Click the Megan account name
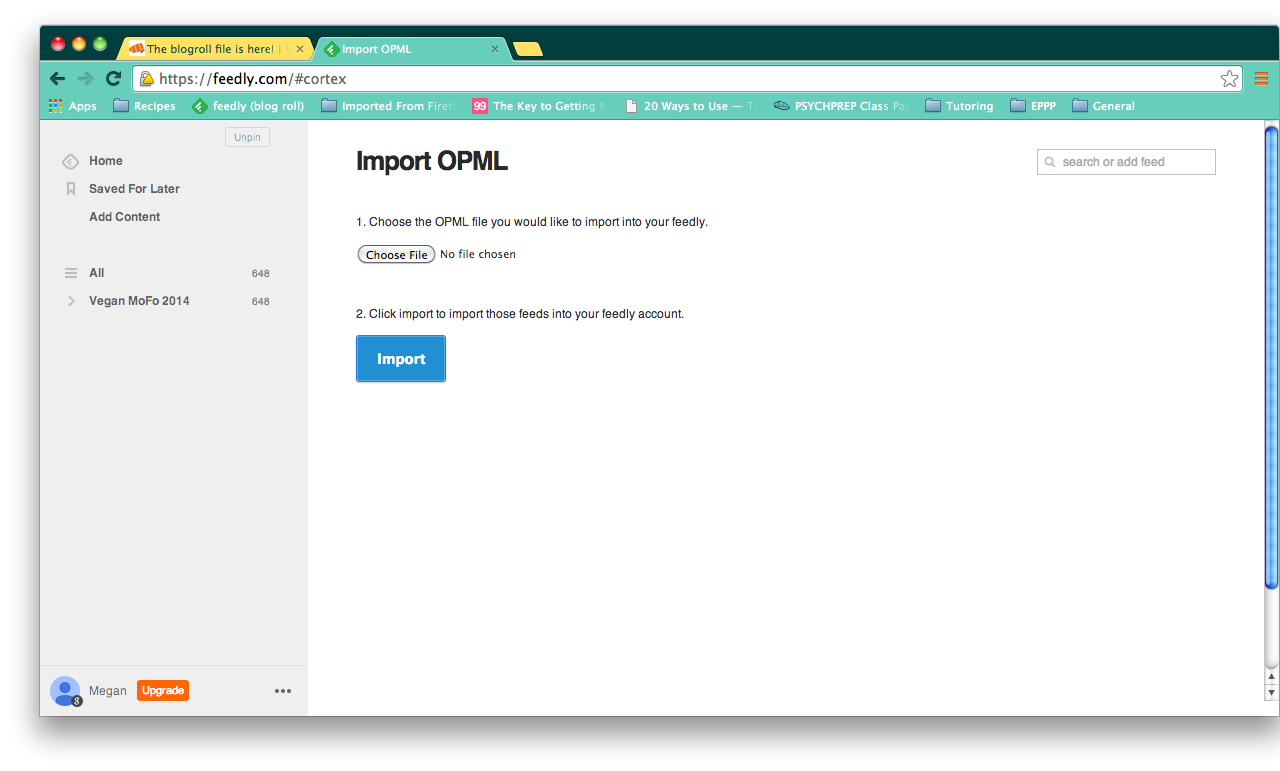 (x=108, y=691)
